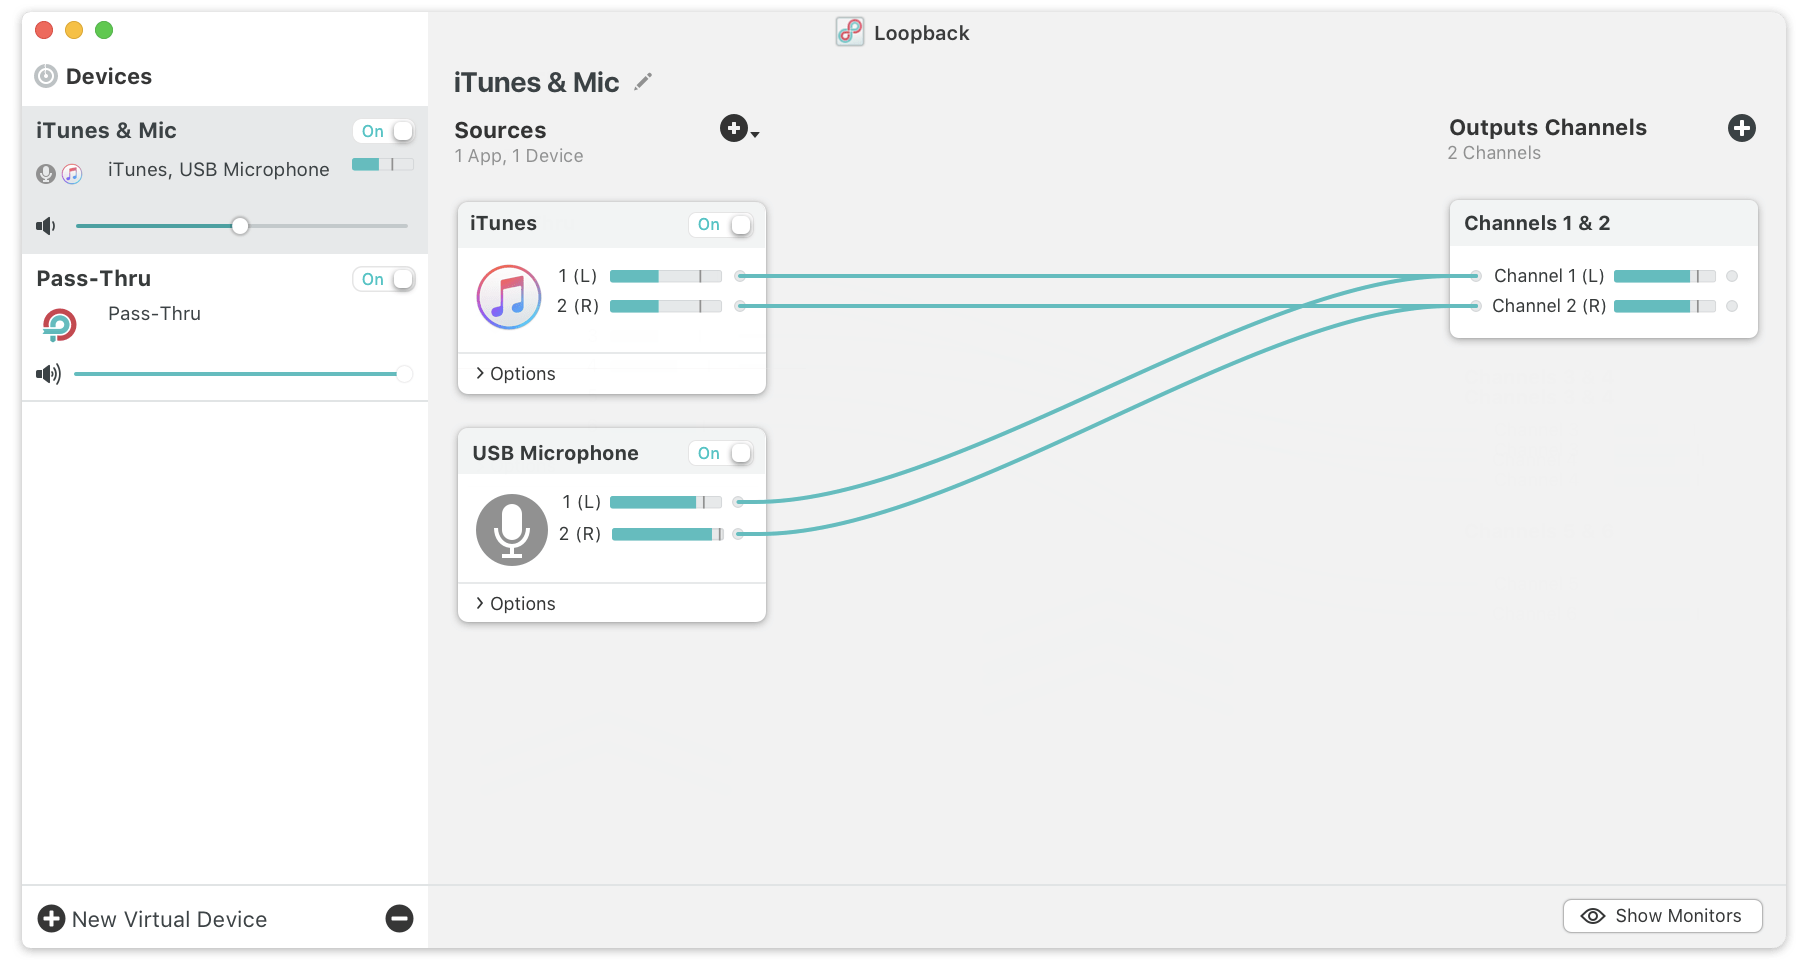
Task: Click the iTunes app icon in Sources
Action: click(x=509, y=297)
